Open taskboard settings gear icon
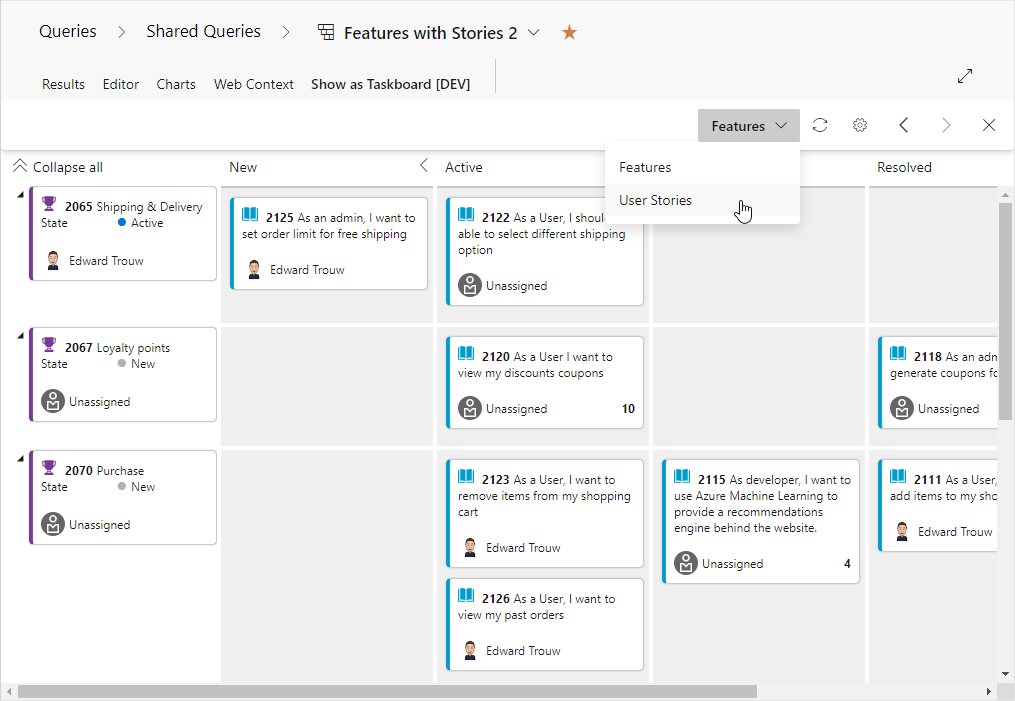1015x701 pixels. pyautogui.click(x=860, y=125)
